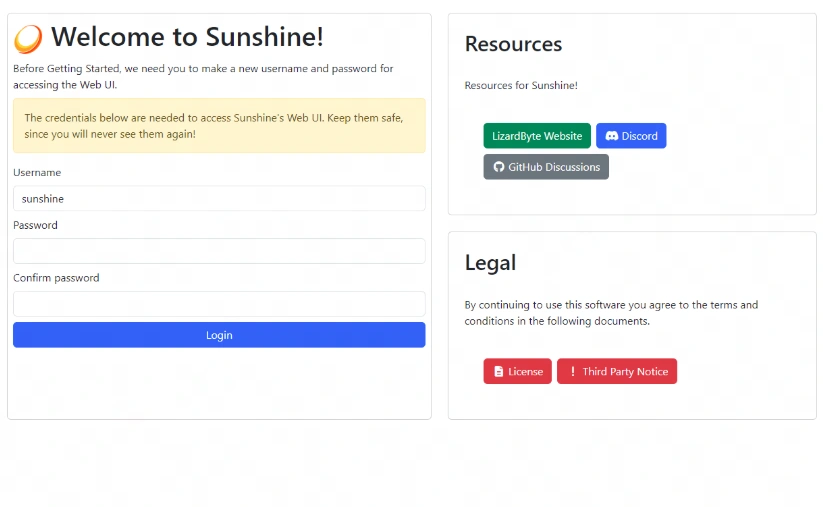Focus the Password input field
This screenshot has width=823, height=507.
pos(219,251)
